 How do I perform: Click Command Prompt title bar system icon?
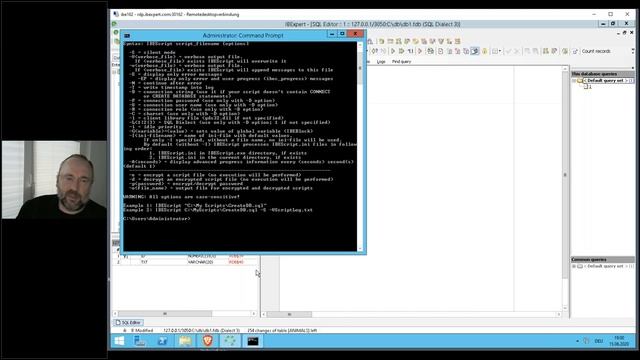click(x=127, y=36)
